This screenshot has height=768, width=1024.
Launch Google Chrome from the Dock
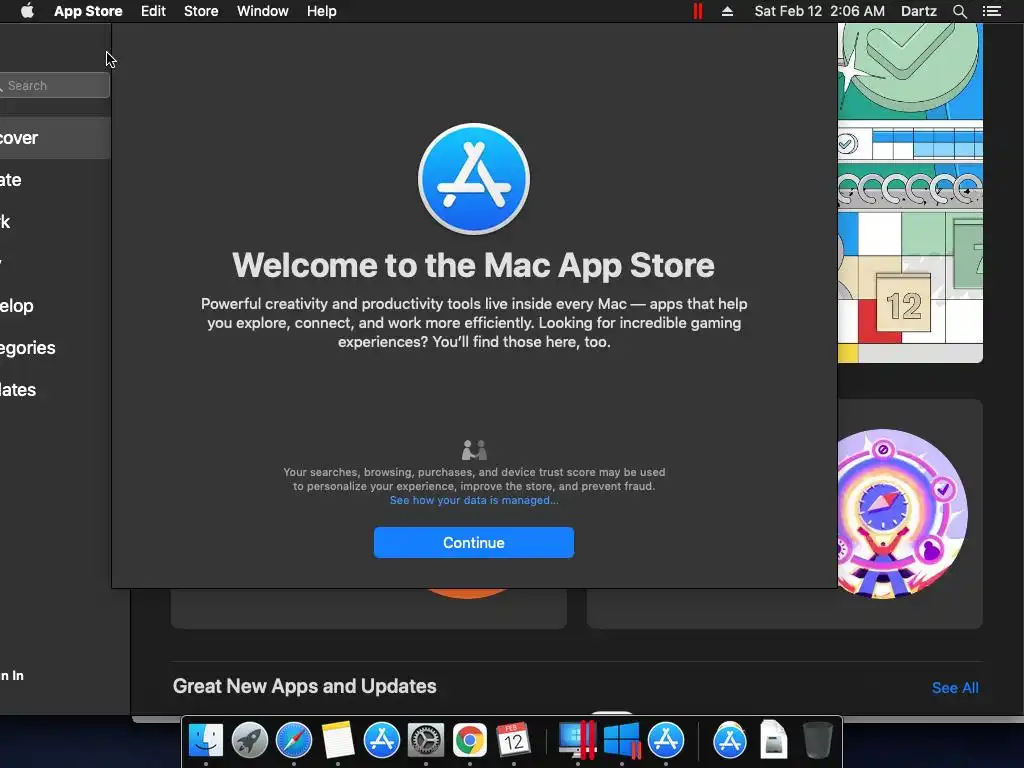click(x=470, y=741)
